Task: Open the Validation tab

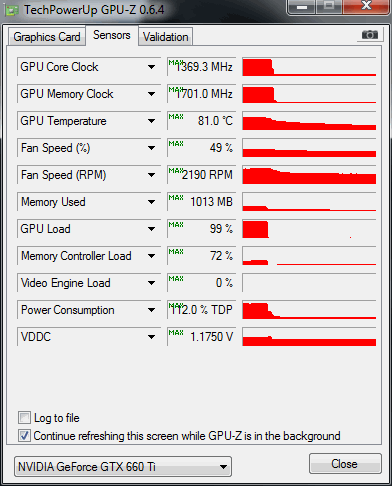Action: tap(166, 37)
